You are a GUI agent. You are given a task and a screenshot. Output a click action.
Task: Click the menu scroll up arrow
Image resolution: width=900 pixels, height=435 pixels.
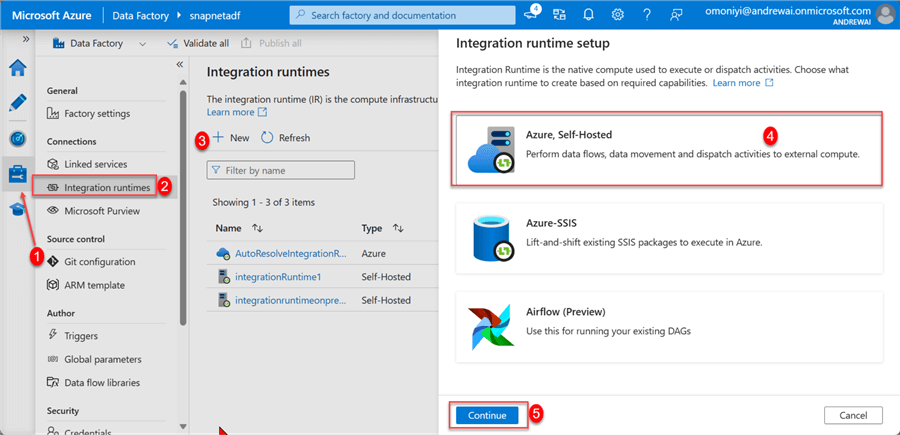(x=183, y=82)
